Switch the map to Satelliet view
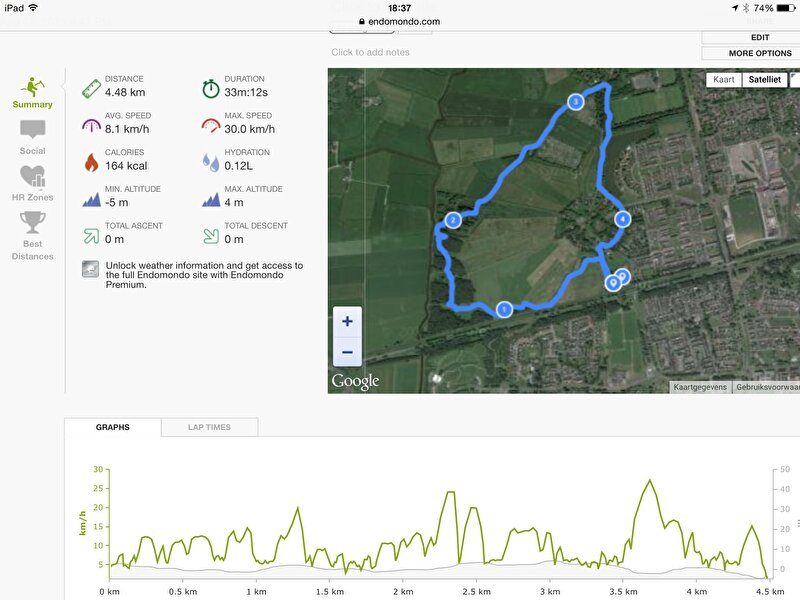 click(764, 79)
